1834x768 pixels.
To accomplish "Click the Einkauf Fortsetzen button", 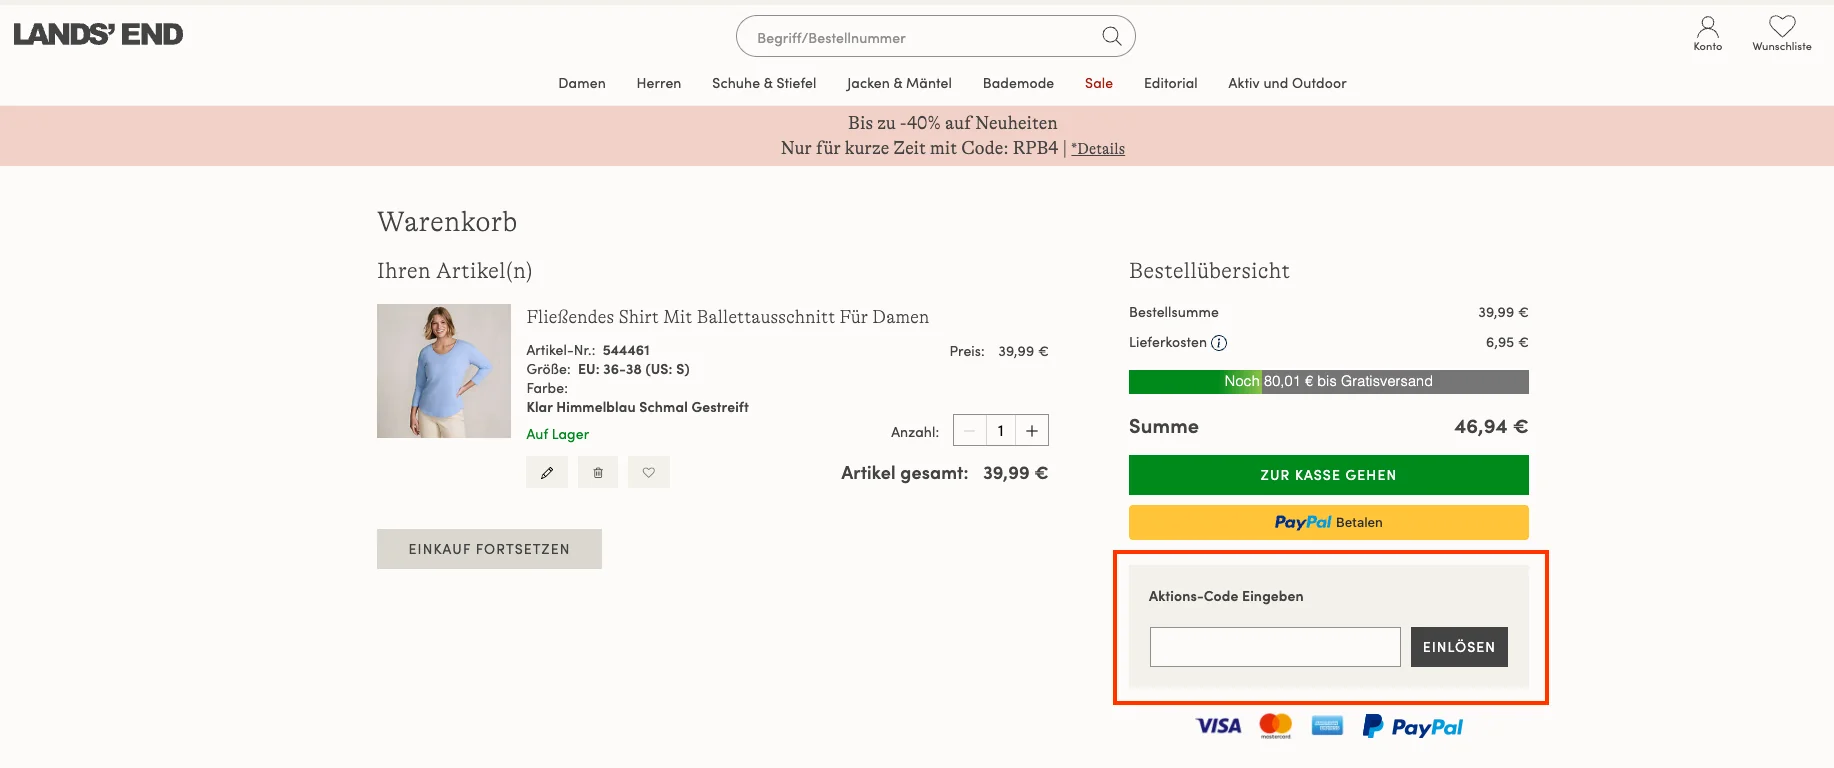I will click(489, 549).
